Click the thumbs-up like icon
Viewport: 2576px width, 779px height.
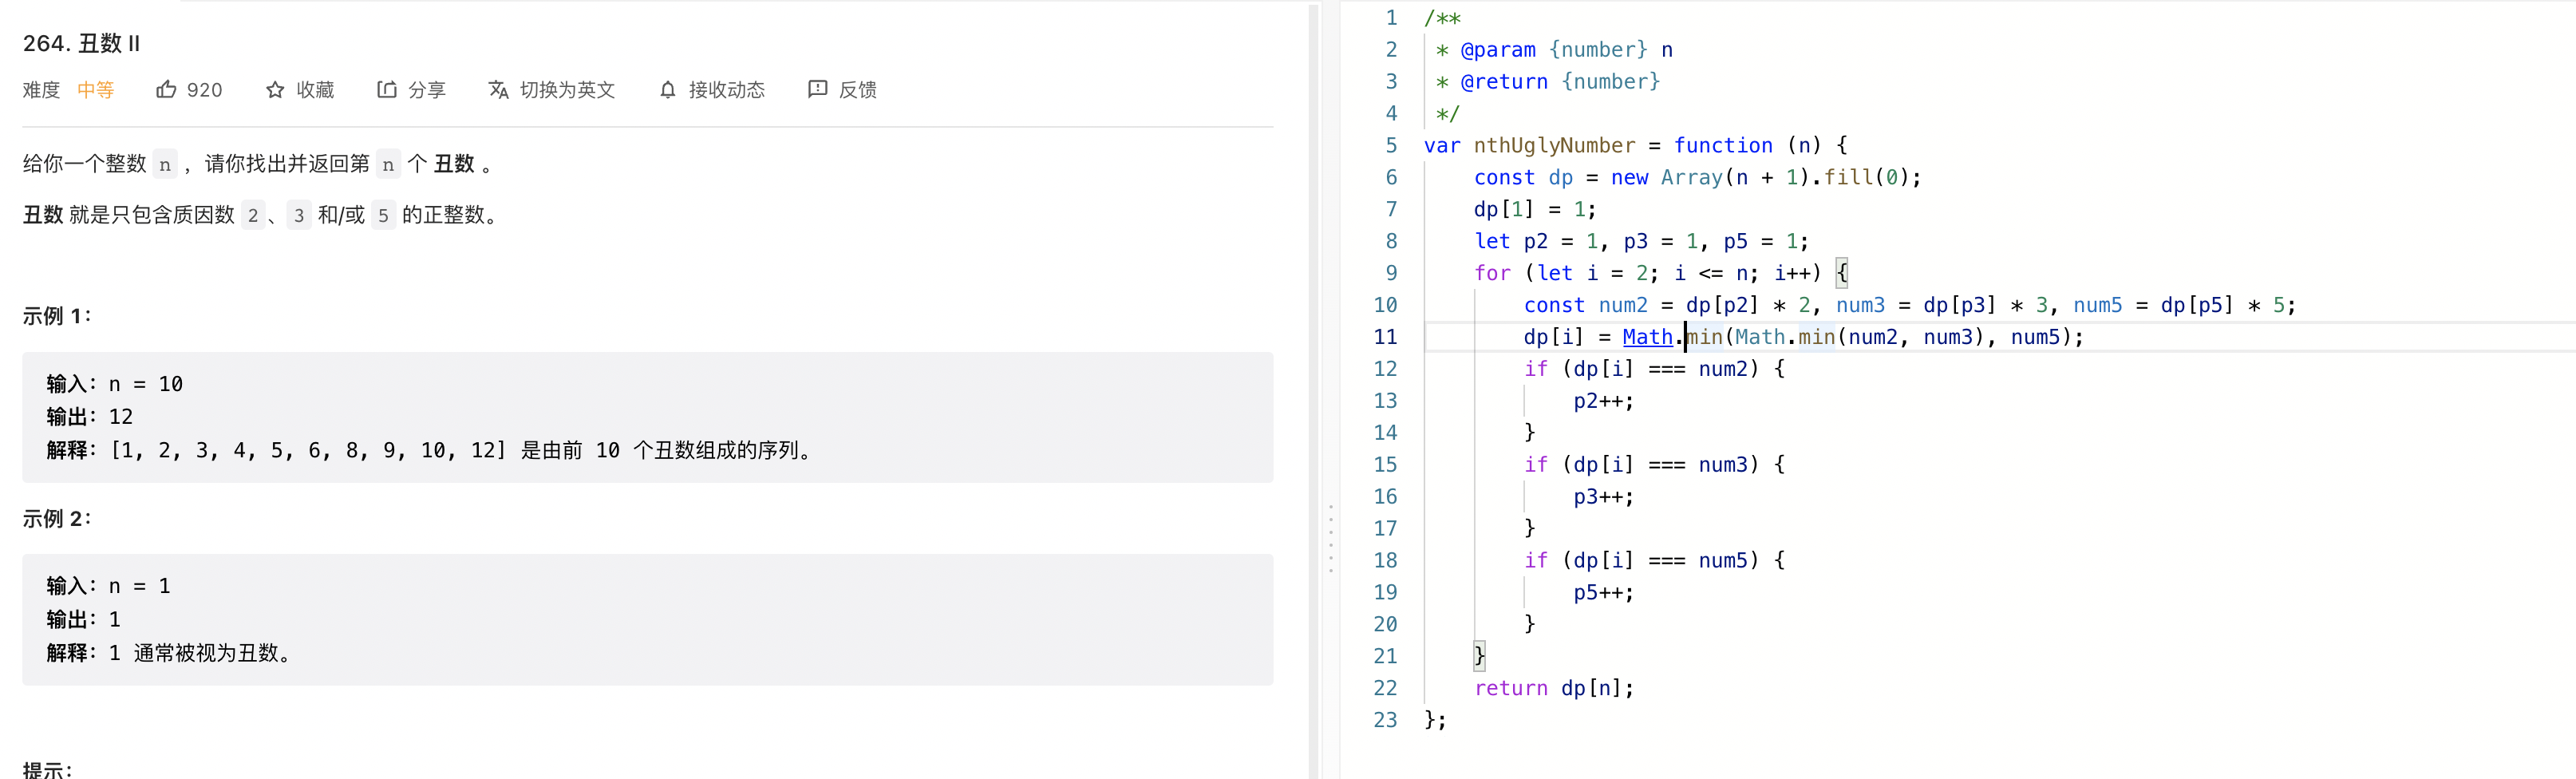pyautogui.click(x=166, y=90)
